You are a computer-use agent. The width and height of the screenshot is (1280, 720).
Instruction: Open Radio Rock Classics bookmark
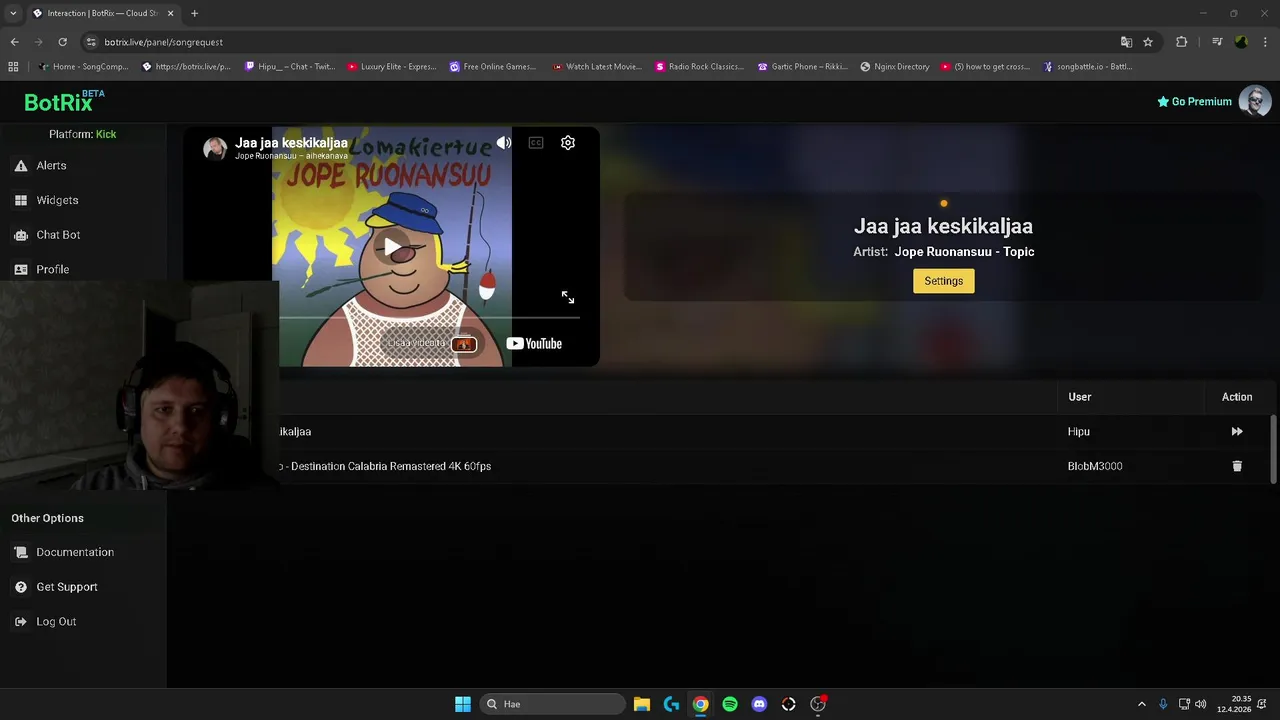(x=700, y=67)
